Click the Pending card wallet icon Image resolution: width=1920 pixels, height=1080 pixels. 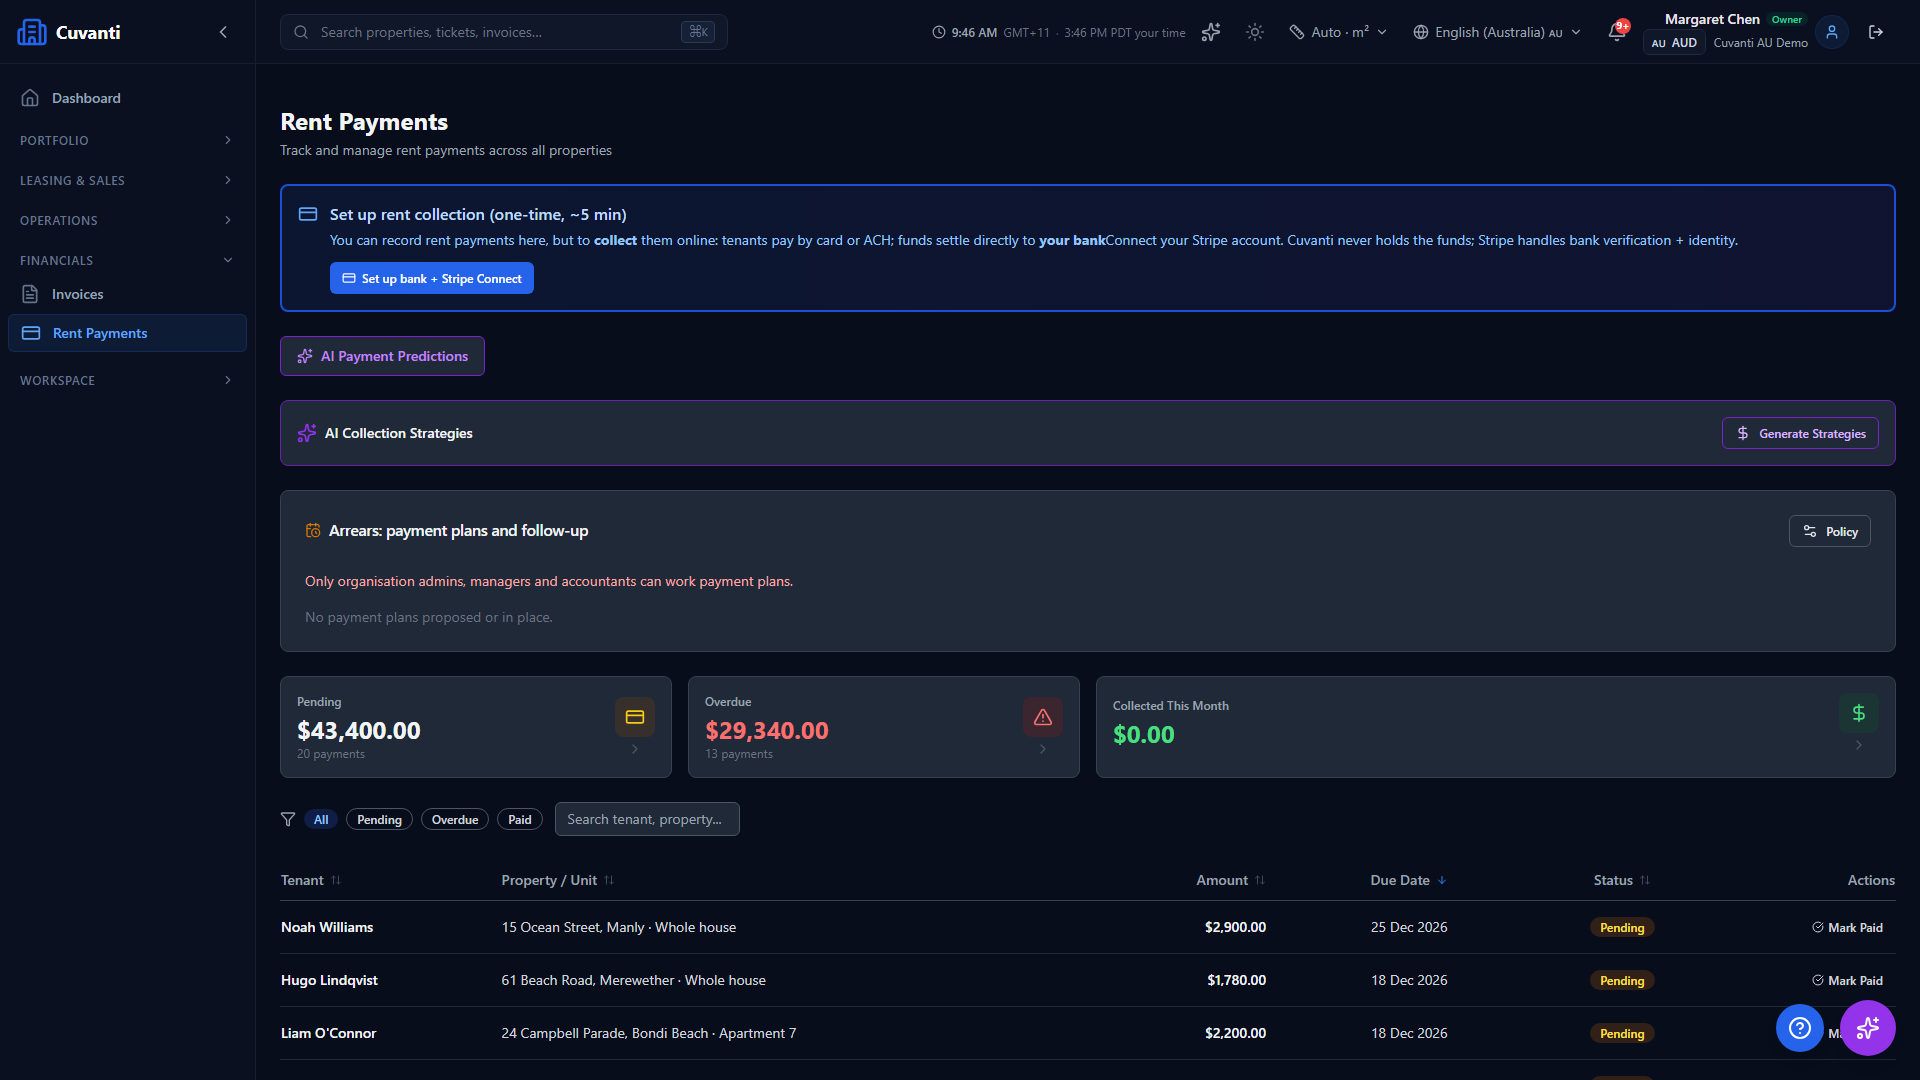tap(635, 717)
